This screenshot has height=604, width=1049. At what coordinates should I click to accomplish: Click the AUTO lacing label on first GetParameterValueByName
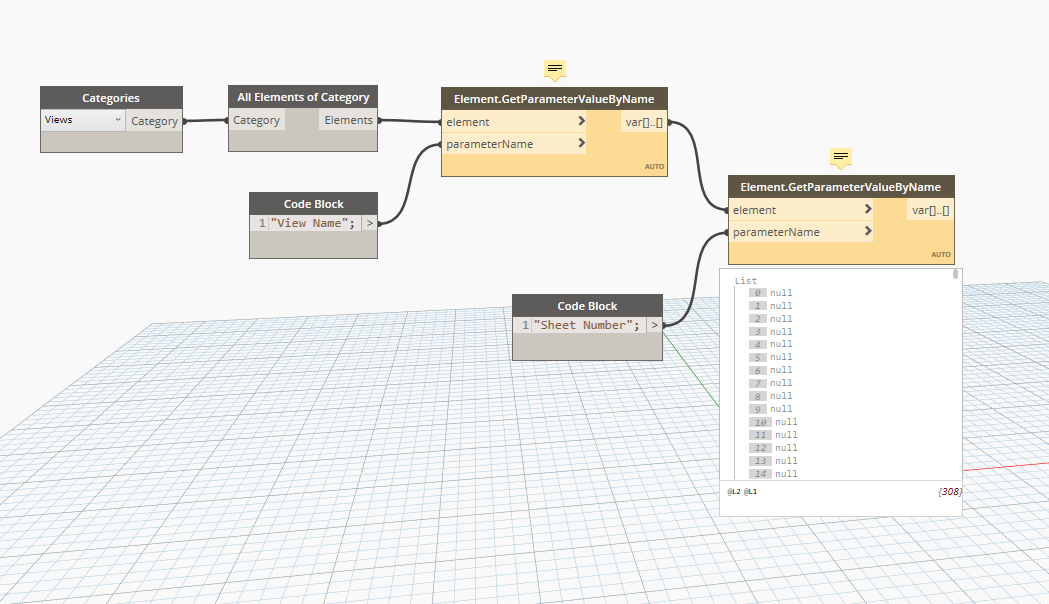(x=654, y=166)
